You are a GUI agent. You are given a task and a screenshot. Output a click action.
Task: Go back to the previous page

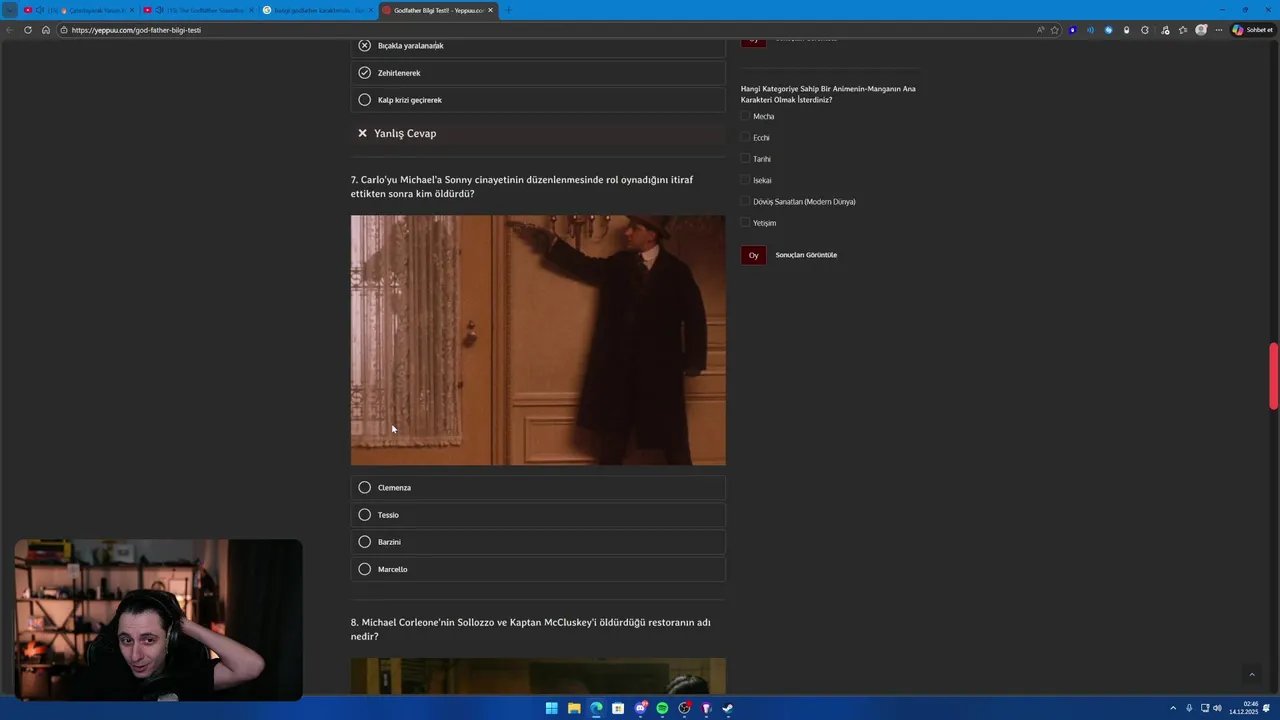click(10, 30)
